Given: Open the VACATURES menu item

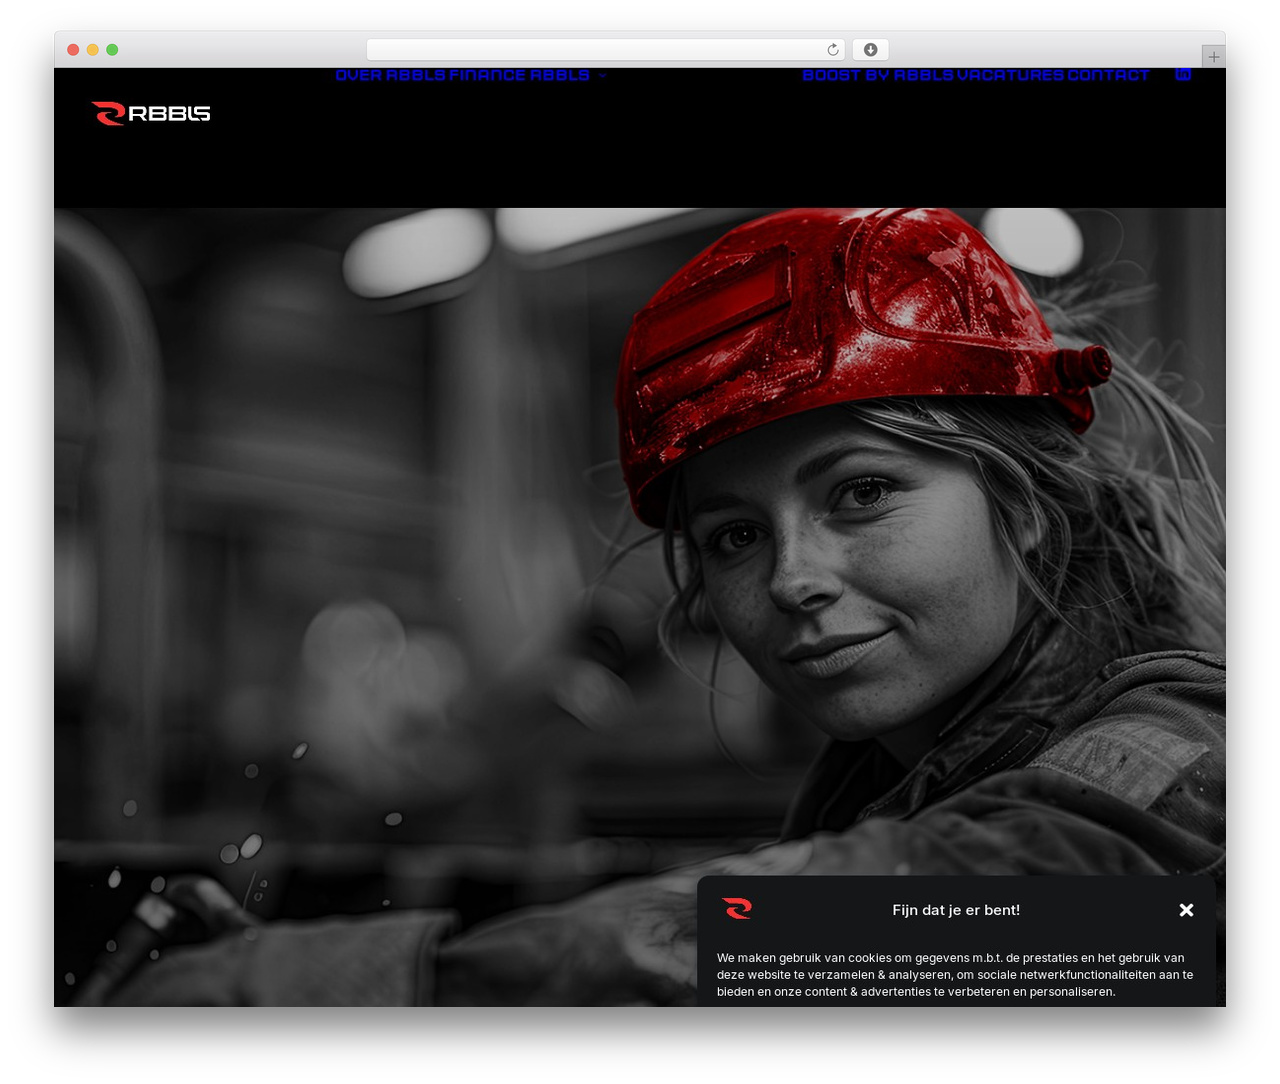Looking at the screenshot, I should tap(1010, 75).
